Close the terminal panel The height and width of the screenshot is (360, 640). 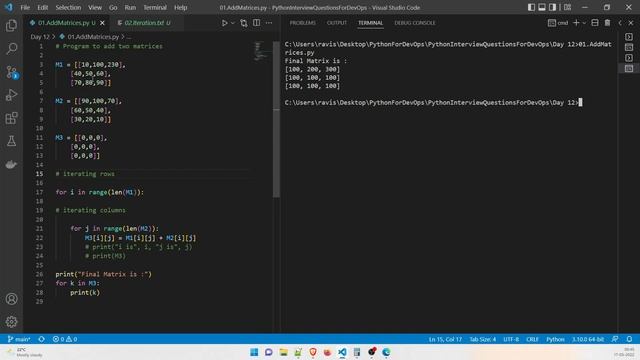(631, 23)
